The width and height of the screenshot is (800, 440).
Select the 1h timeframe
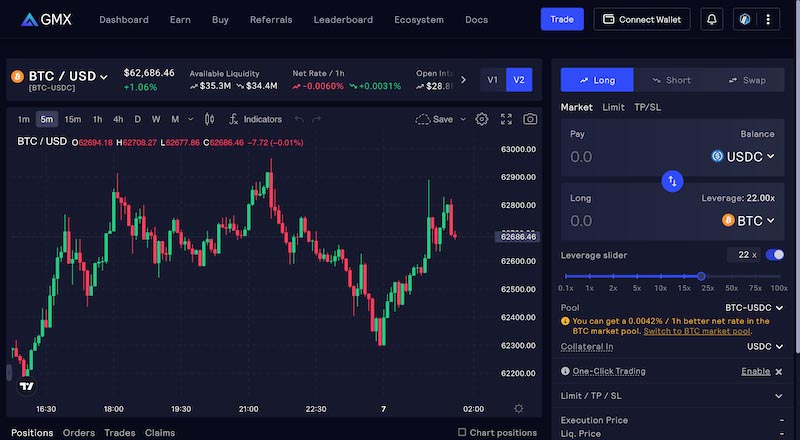pyautogui.click(x=97, y=119)
